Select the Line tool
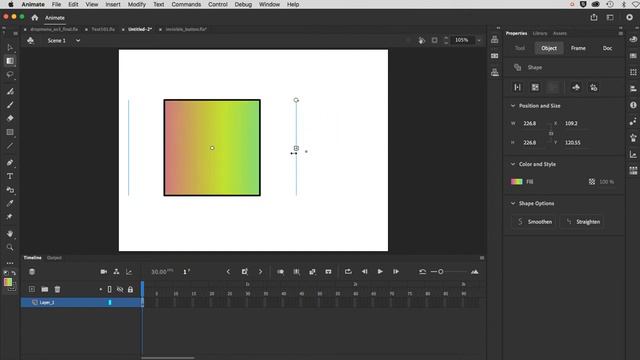The image size is (640, 360). (x=10, y=146)
